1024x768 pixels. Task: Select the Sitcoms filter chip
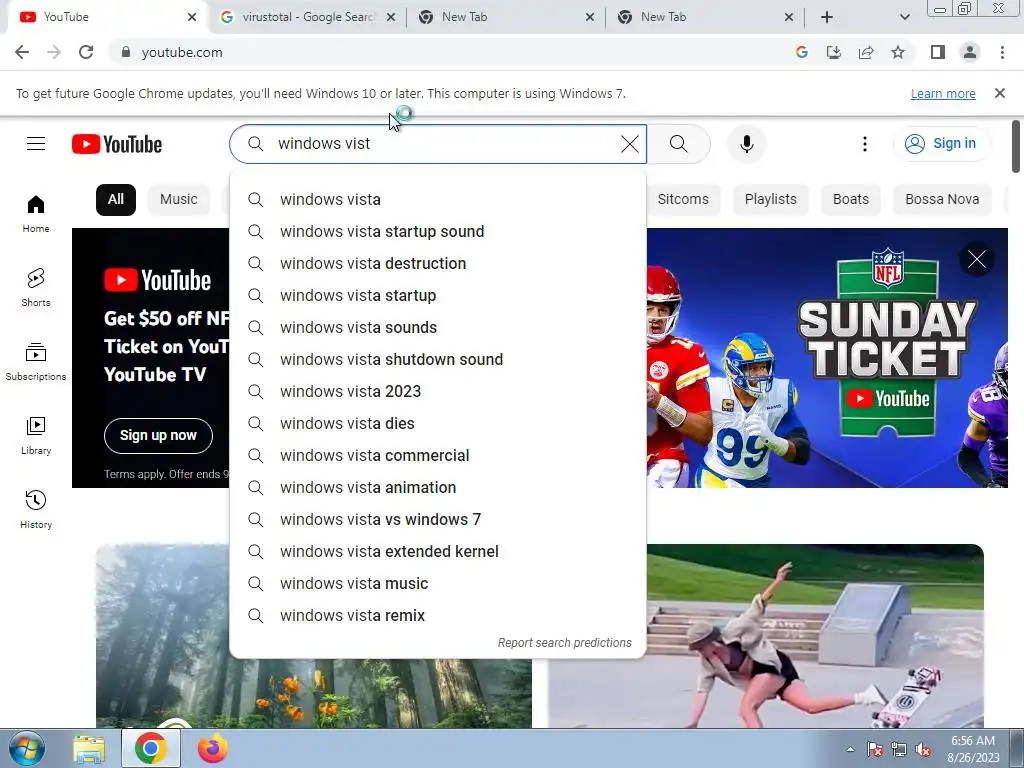pos(683,199)
